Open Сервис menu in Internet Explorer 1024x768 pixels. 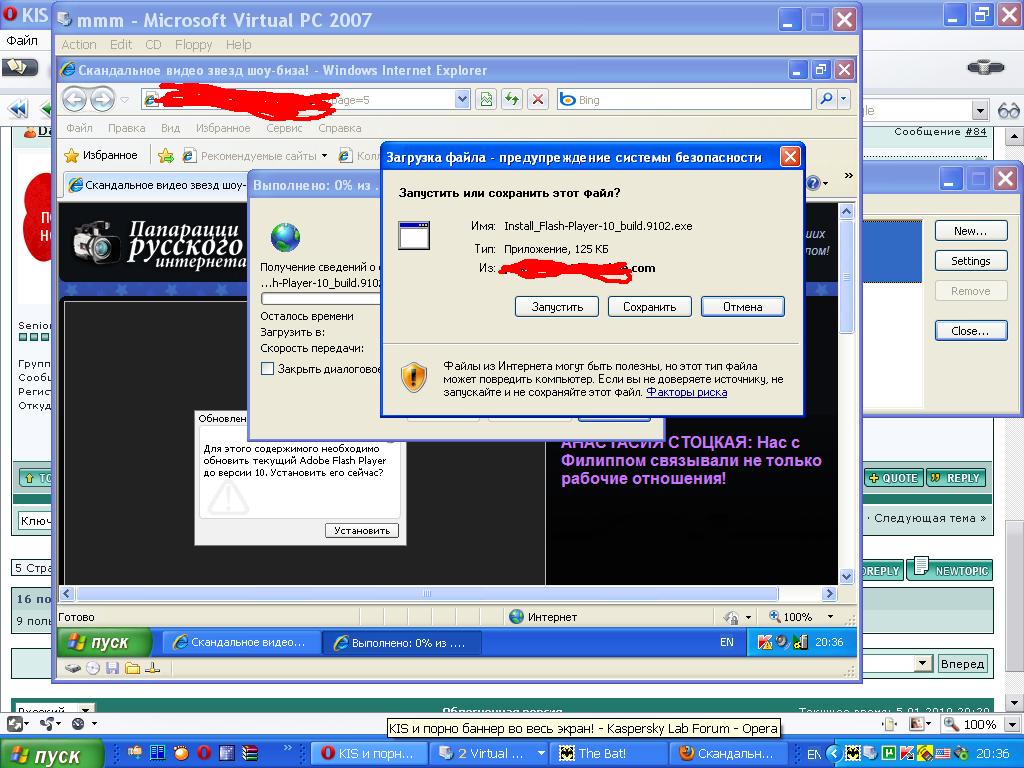283,128
